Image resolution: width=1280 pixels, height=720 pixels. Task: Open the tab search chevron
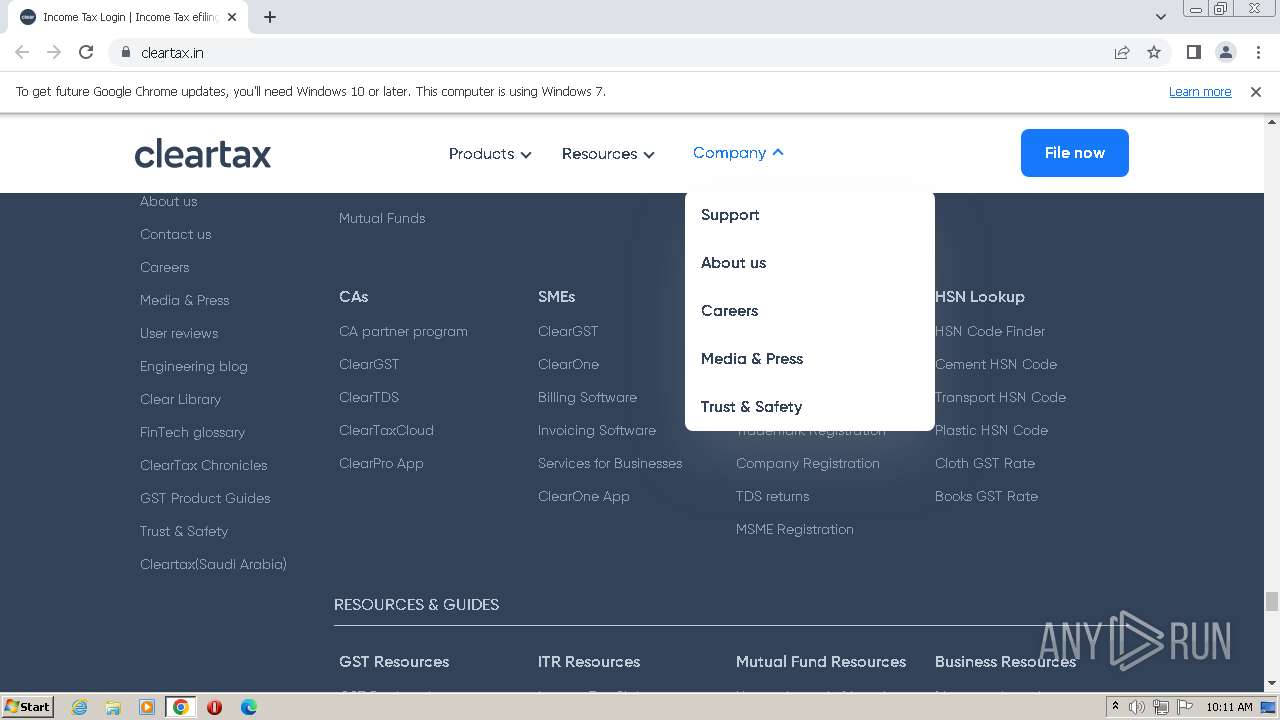(x=1160, y=17)
